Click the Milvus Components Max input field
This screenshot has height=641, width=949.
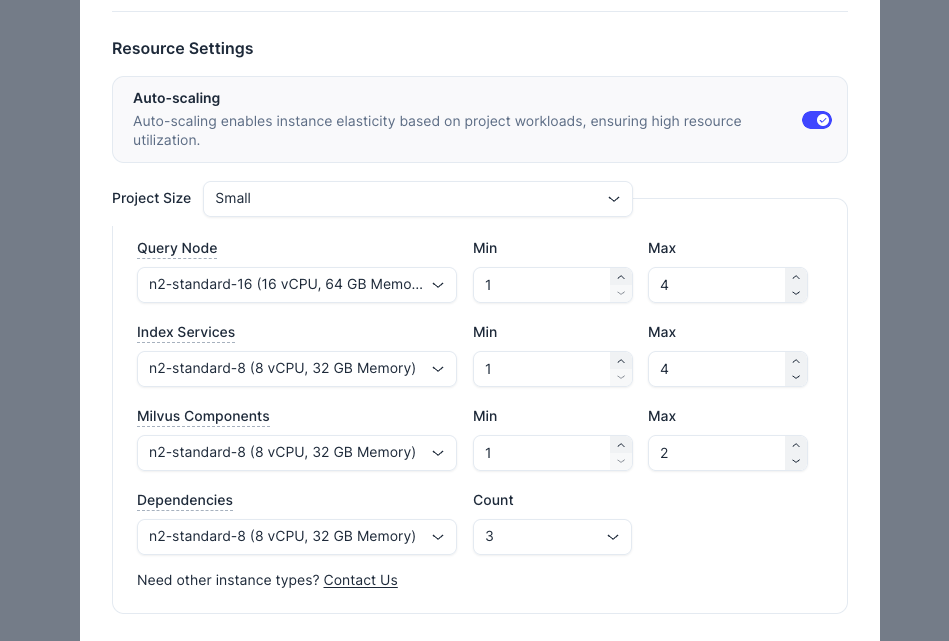[x=715, y=453]
